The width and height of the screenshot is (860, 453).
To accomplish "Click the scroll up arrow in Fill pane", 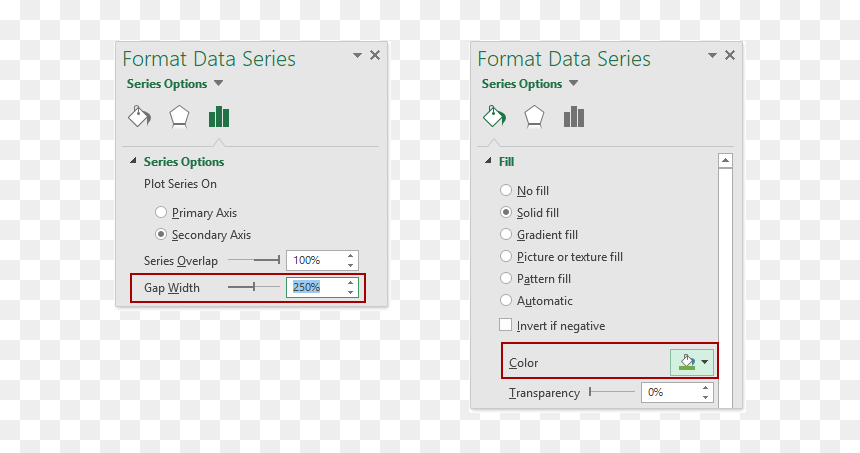I will point(725,160).
